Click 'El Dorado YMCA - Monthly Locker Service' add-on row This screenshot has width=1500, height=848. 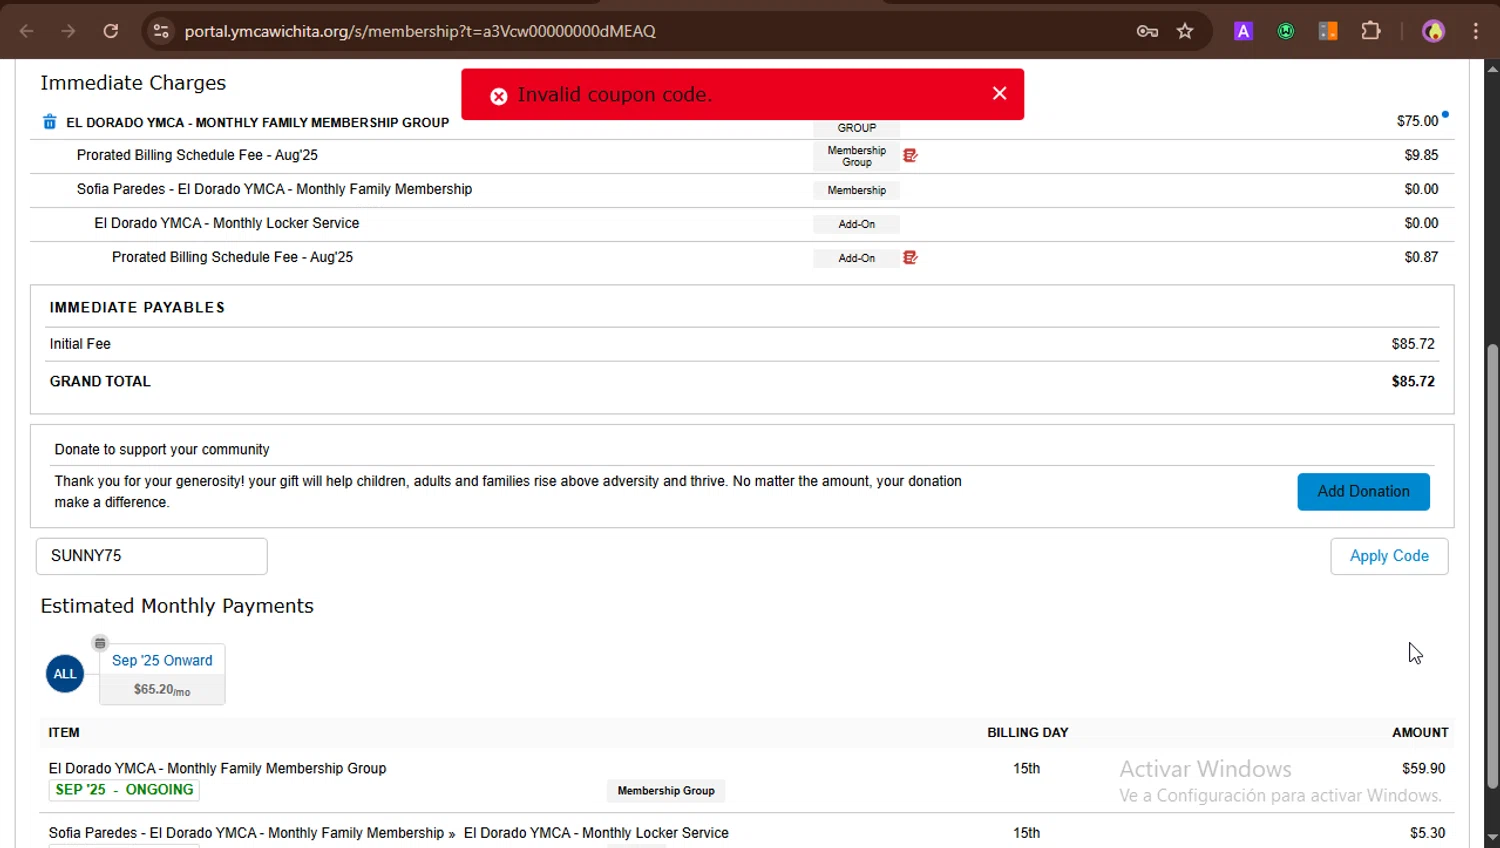742,223
